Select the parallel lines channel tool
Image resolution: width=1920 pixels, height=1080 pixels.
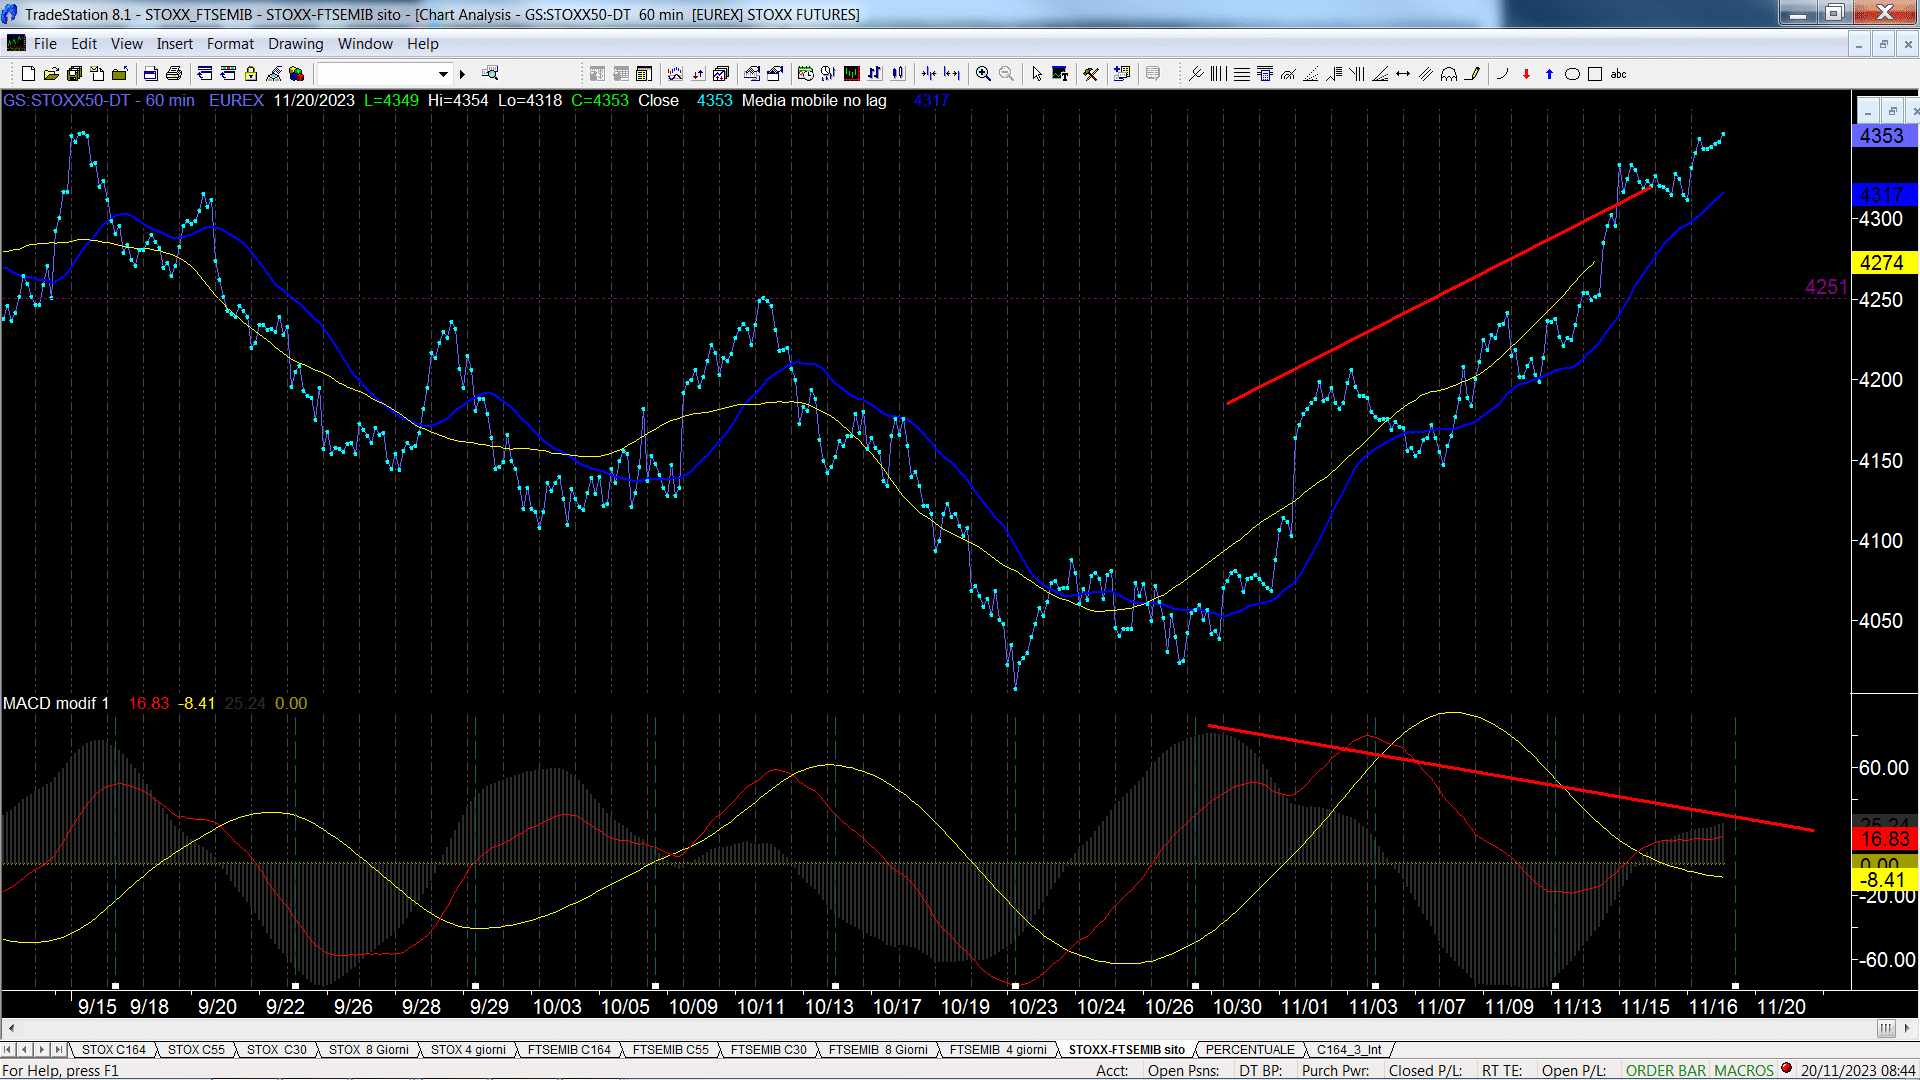point(1426,74)
